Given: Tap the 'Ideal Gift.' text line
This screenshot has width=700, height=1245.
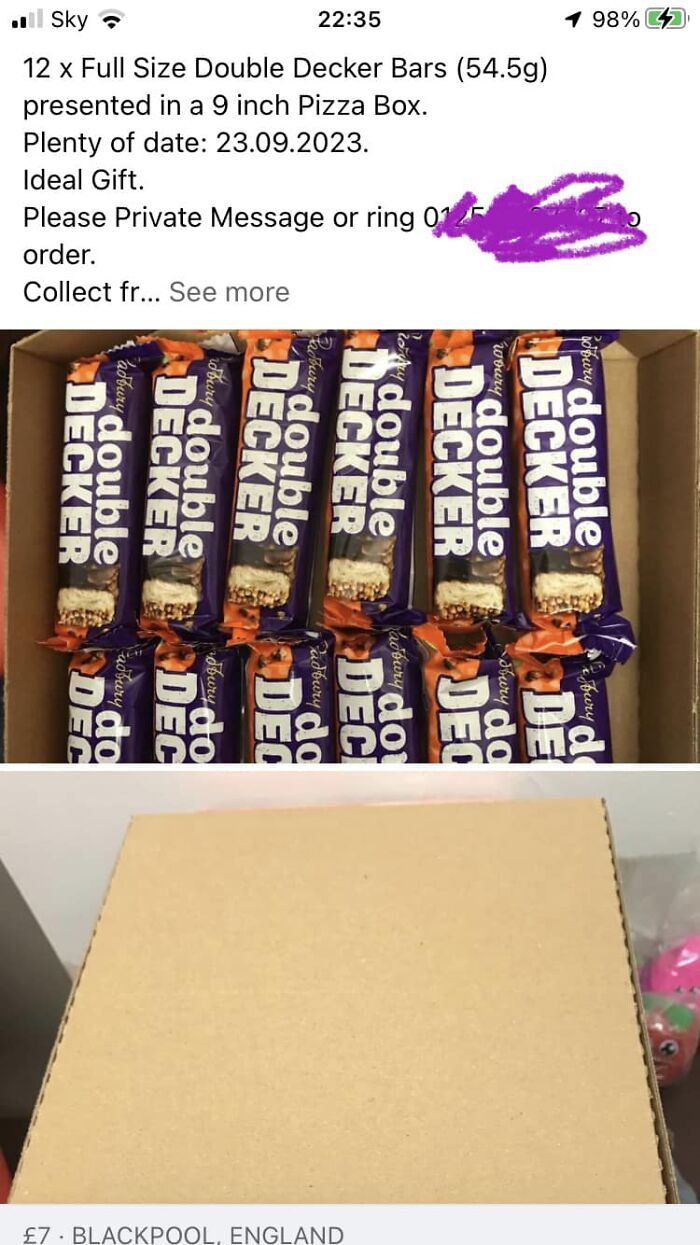Looking at the screenshot, I should 84,180.
